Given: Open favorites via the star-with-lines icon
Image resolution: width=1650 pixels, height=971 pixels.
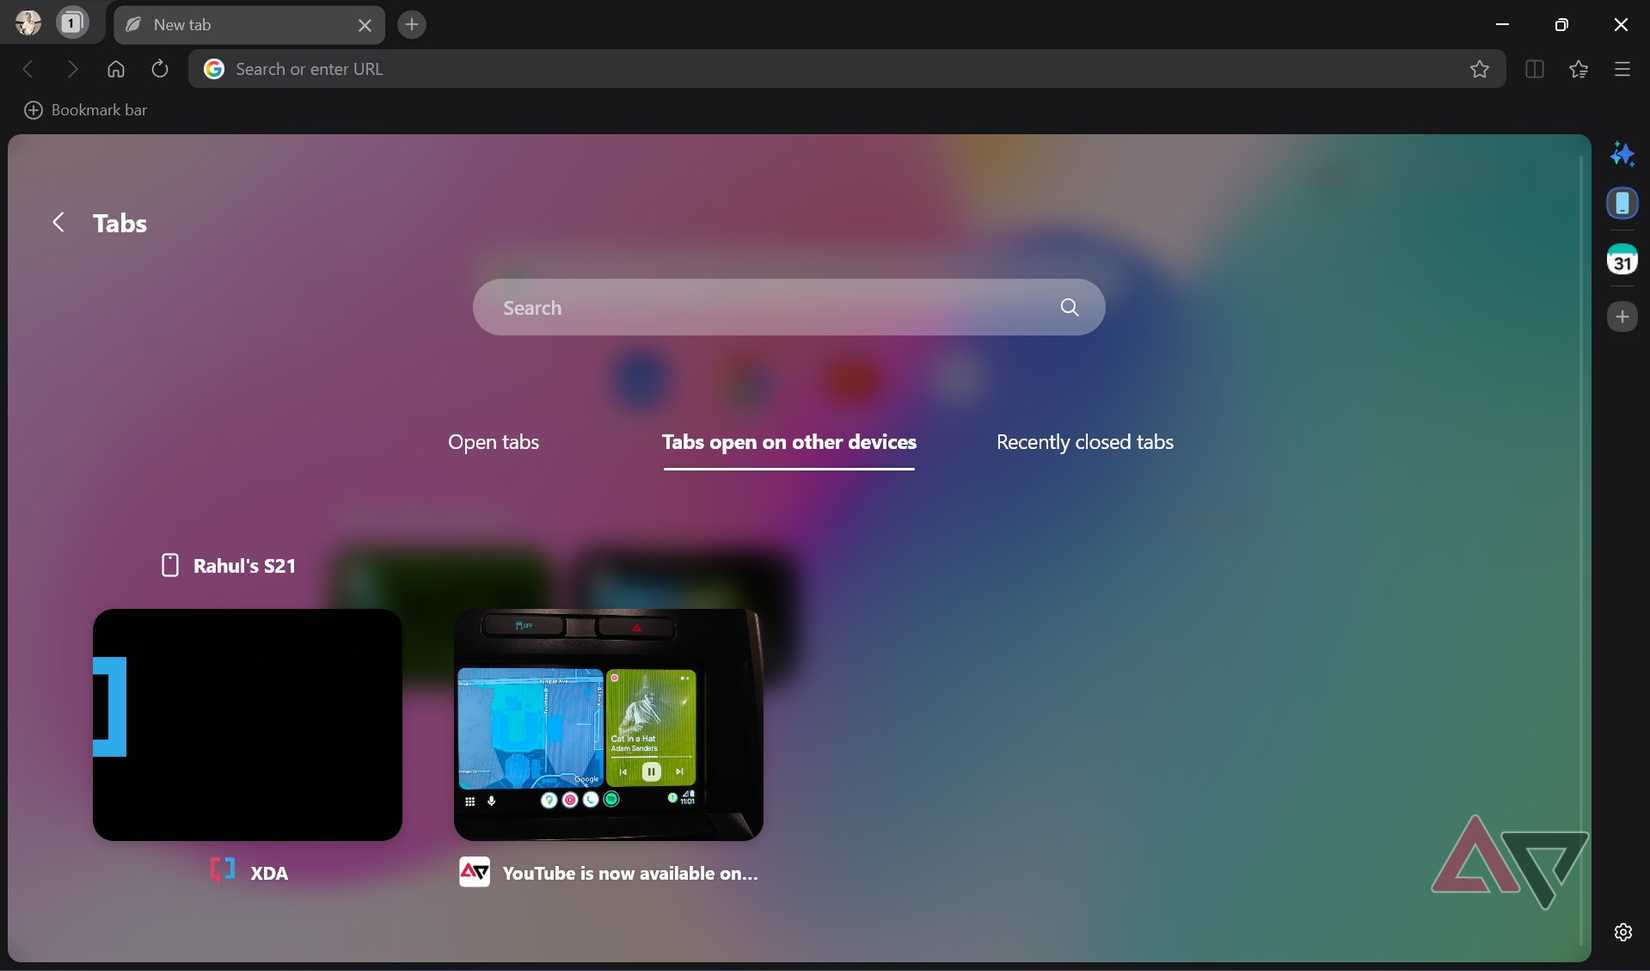Looking at the screenshot, I should pos(1578,68).
